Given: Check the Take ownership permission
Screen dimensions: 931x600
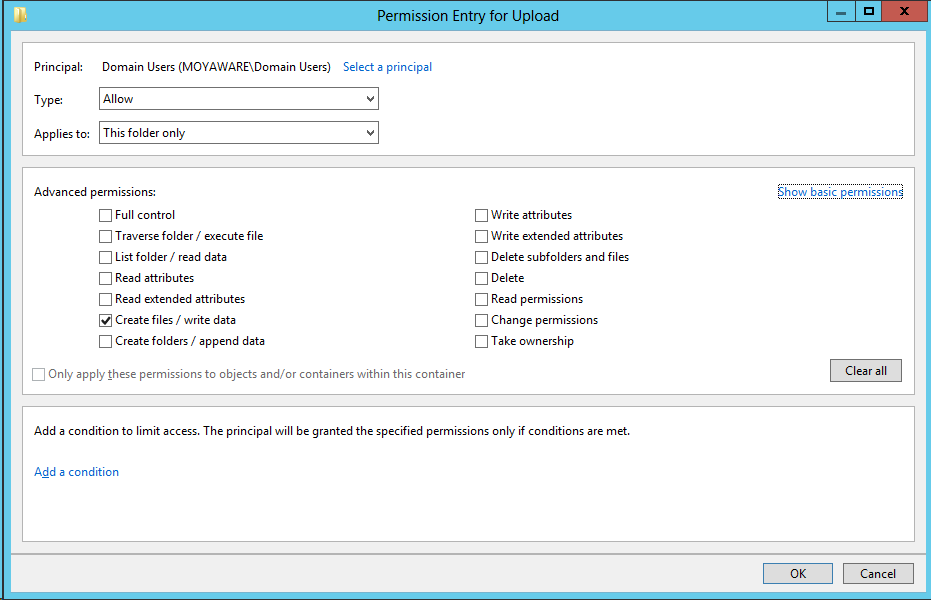Looking at the screenshot, I should coord(481,341).
